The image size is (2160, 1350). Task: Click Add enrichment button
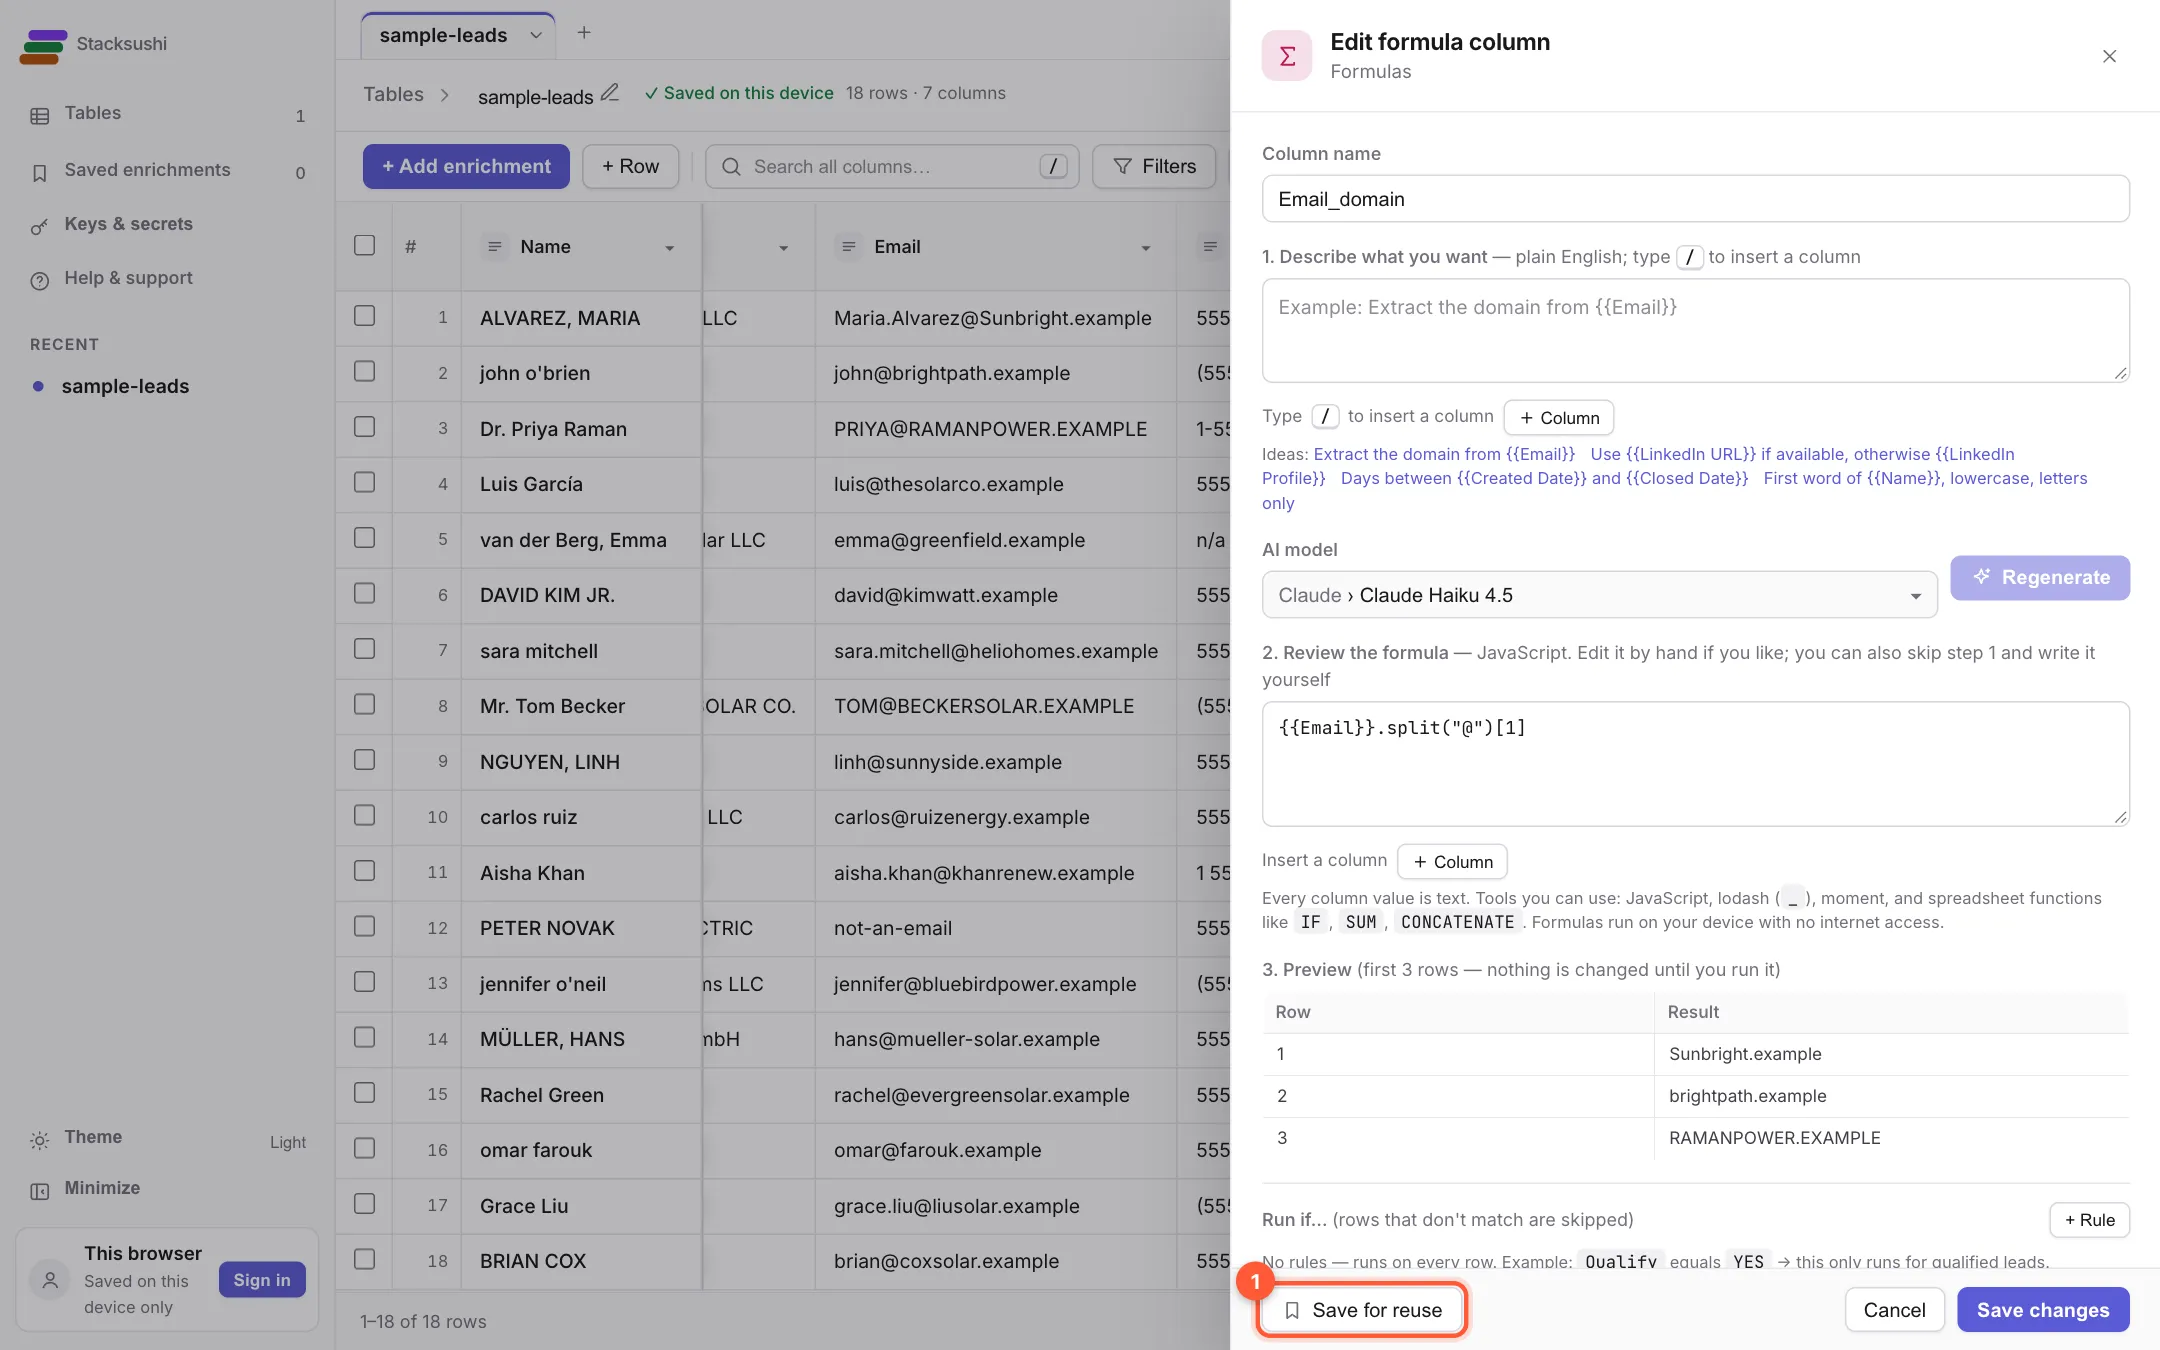(466, 166)
